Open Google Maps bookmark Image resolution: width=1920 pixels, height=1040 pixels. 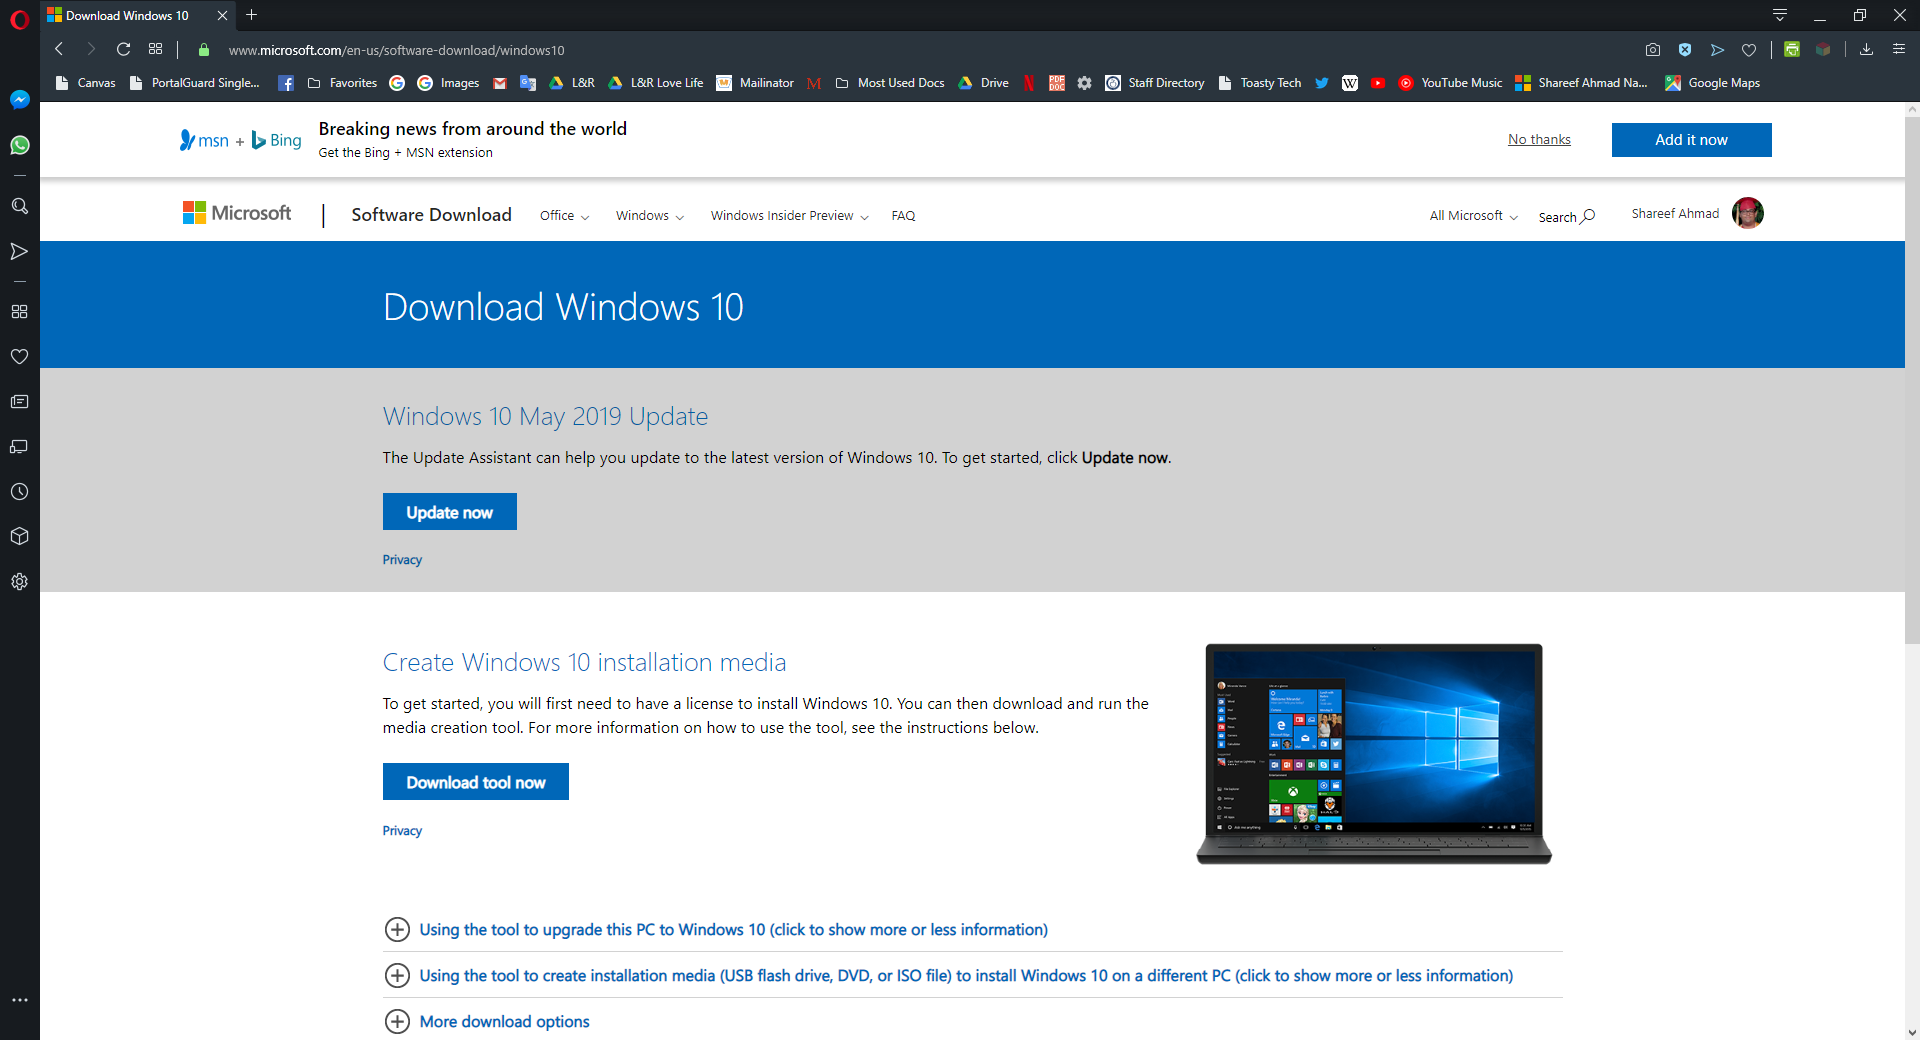click(1712, 83)
